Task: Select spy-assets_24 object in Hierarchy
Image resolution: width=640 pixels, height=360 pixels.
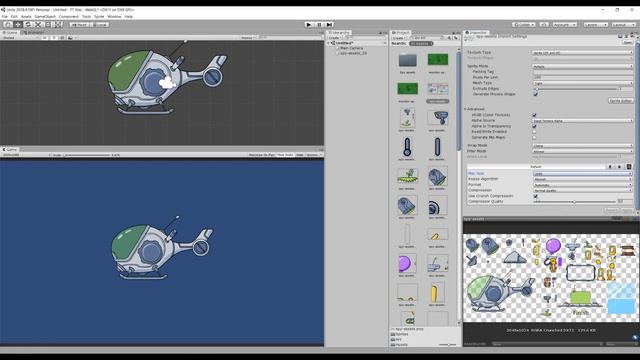Action: click(x=353, y=53)
